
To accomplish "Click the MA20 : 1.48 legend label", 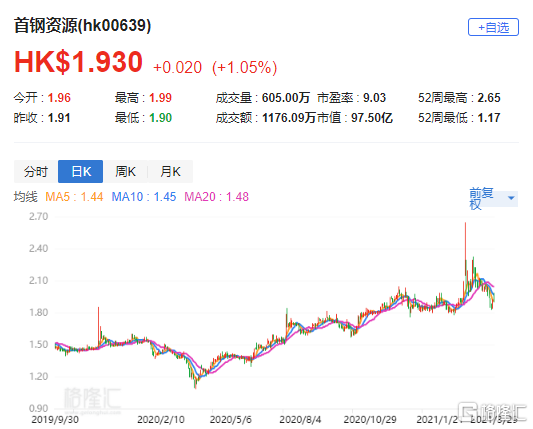I will click(217, 197).
